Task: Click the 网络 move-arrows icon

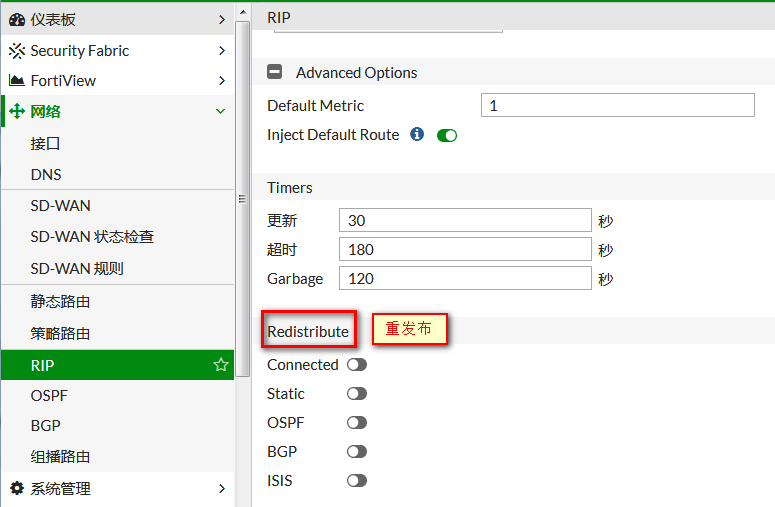Action: [17, 111]
